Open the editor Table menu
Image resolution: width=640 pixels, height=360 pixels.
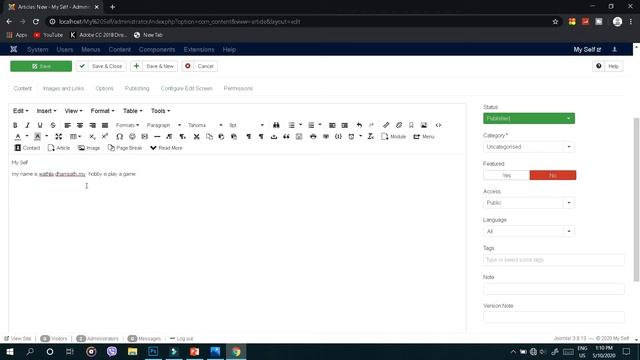(x=133, y=111)
